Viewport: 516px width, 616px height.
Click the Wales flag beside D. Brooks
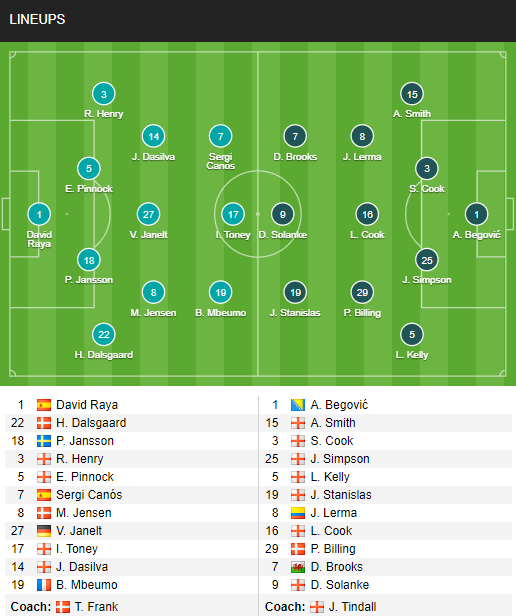click(x=297, y=567)
